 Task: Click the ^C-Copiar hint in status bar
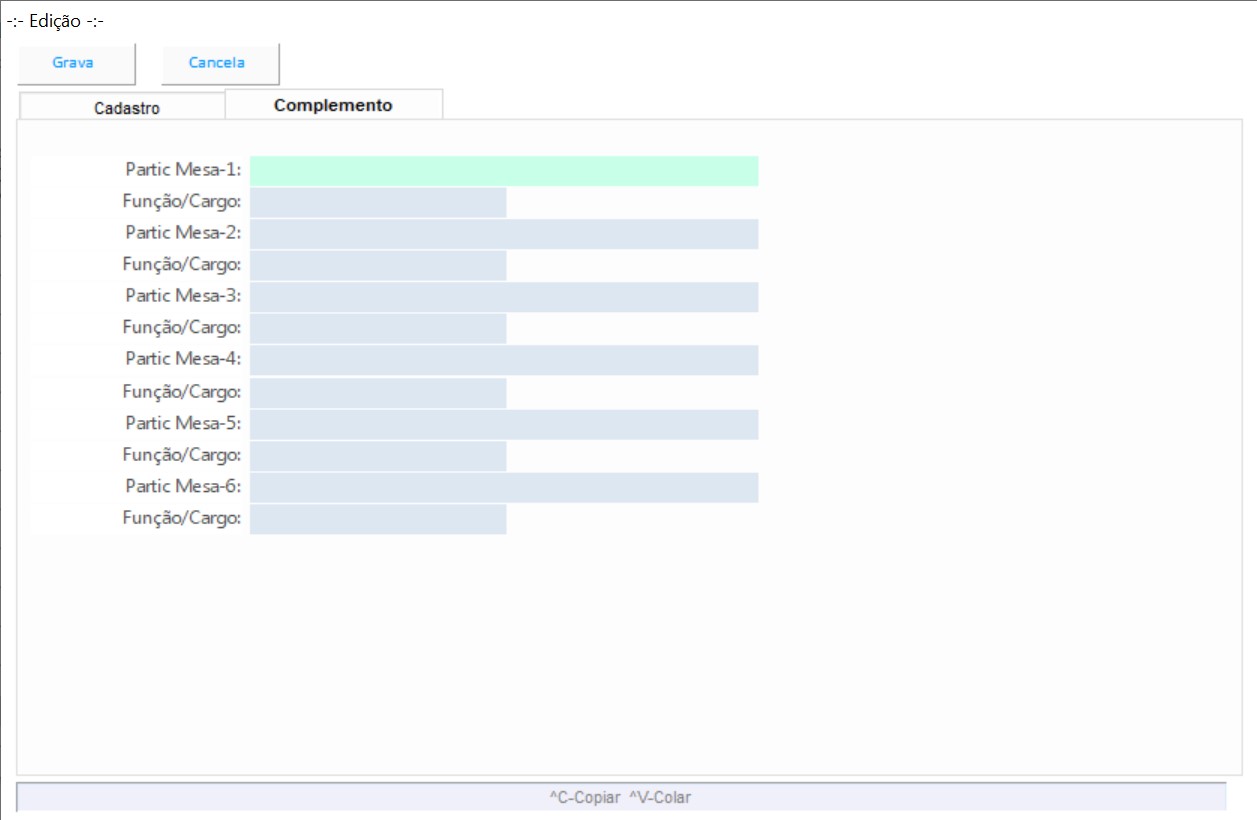[x=585, y=797]
